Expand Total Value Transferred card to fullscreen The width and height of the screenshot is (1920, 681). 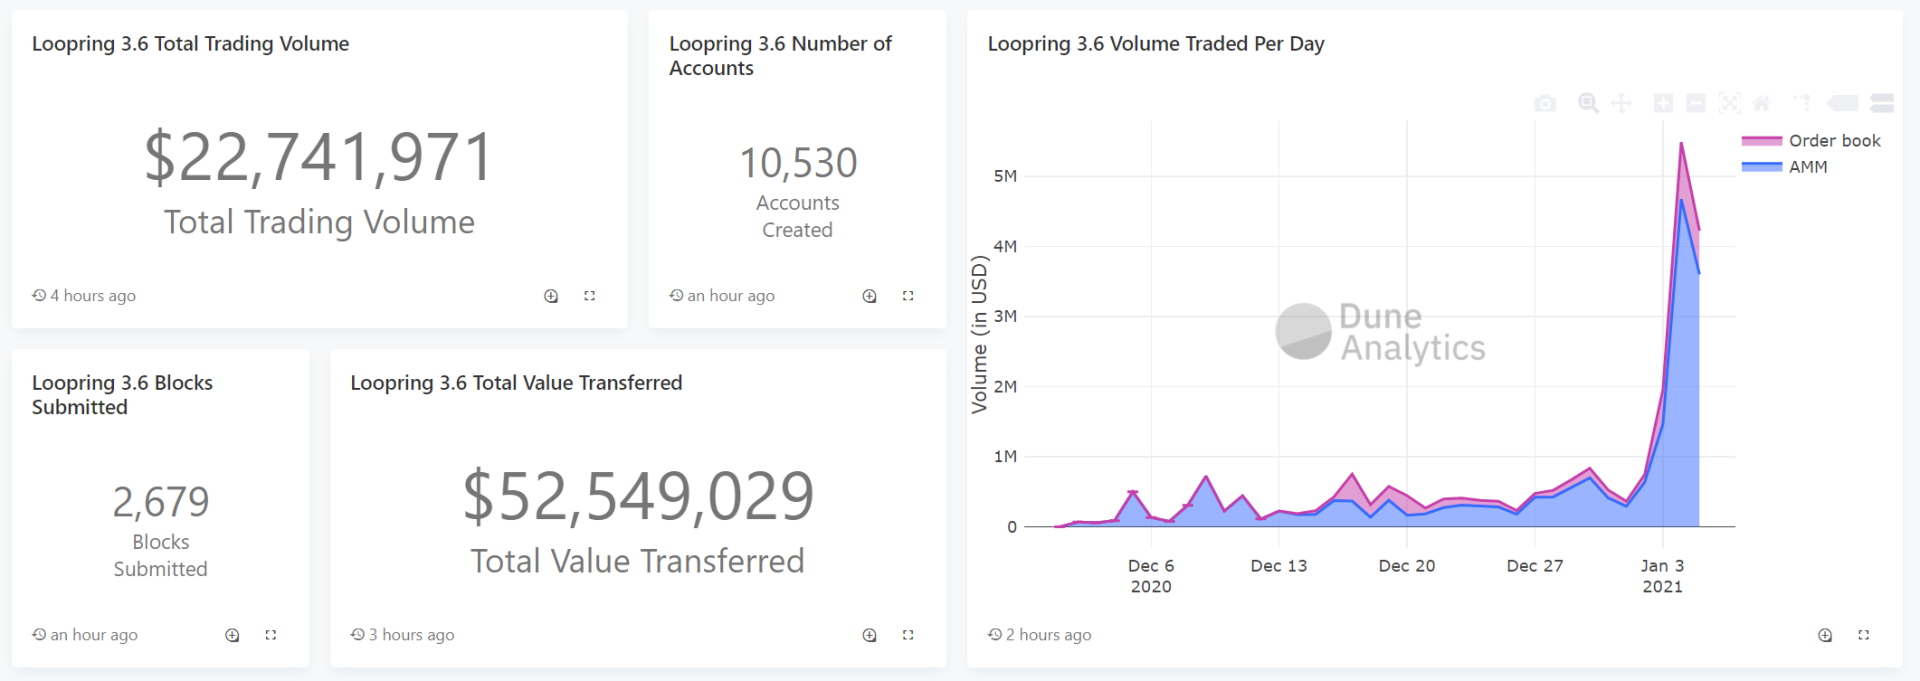pyautogui.click(x=908, y=635)
